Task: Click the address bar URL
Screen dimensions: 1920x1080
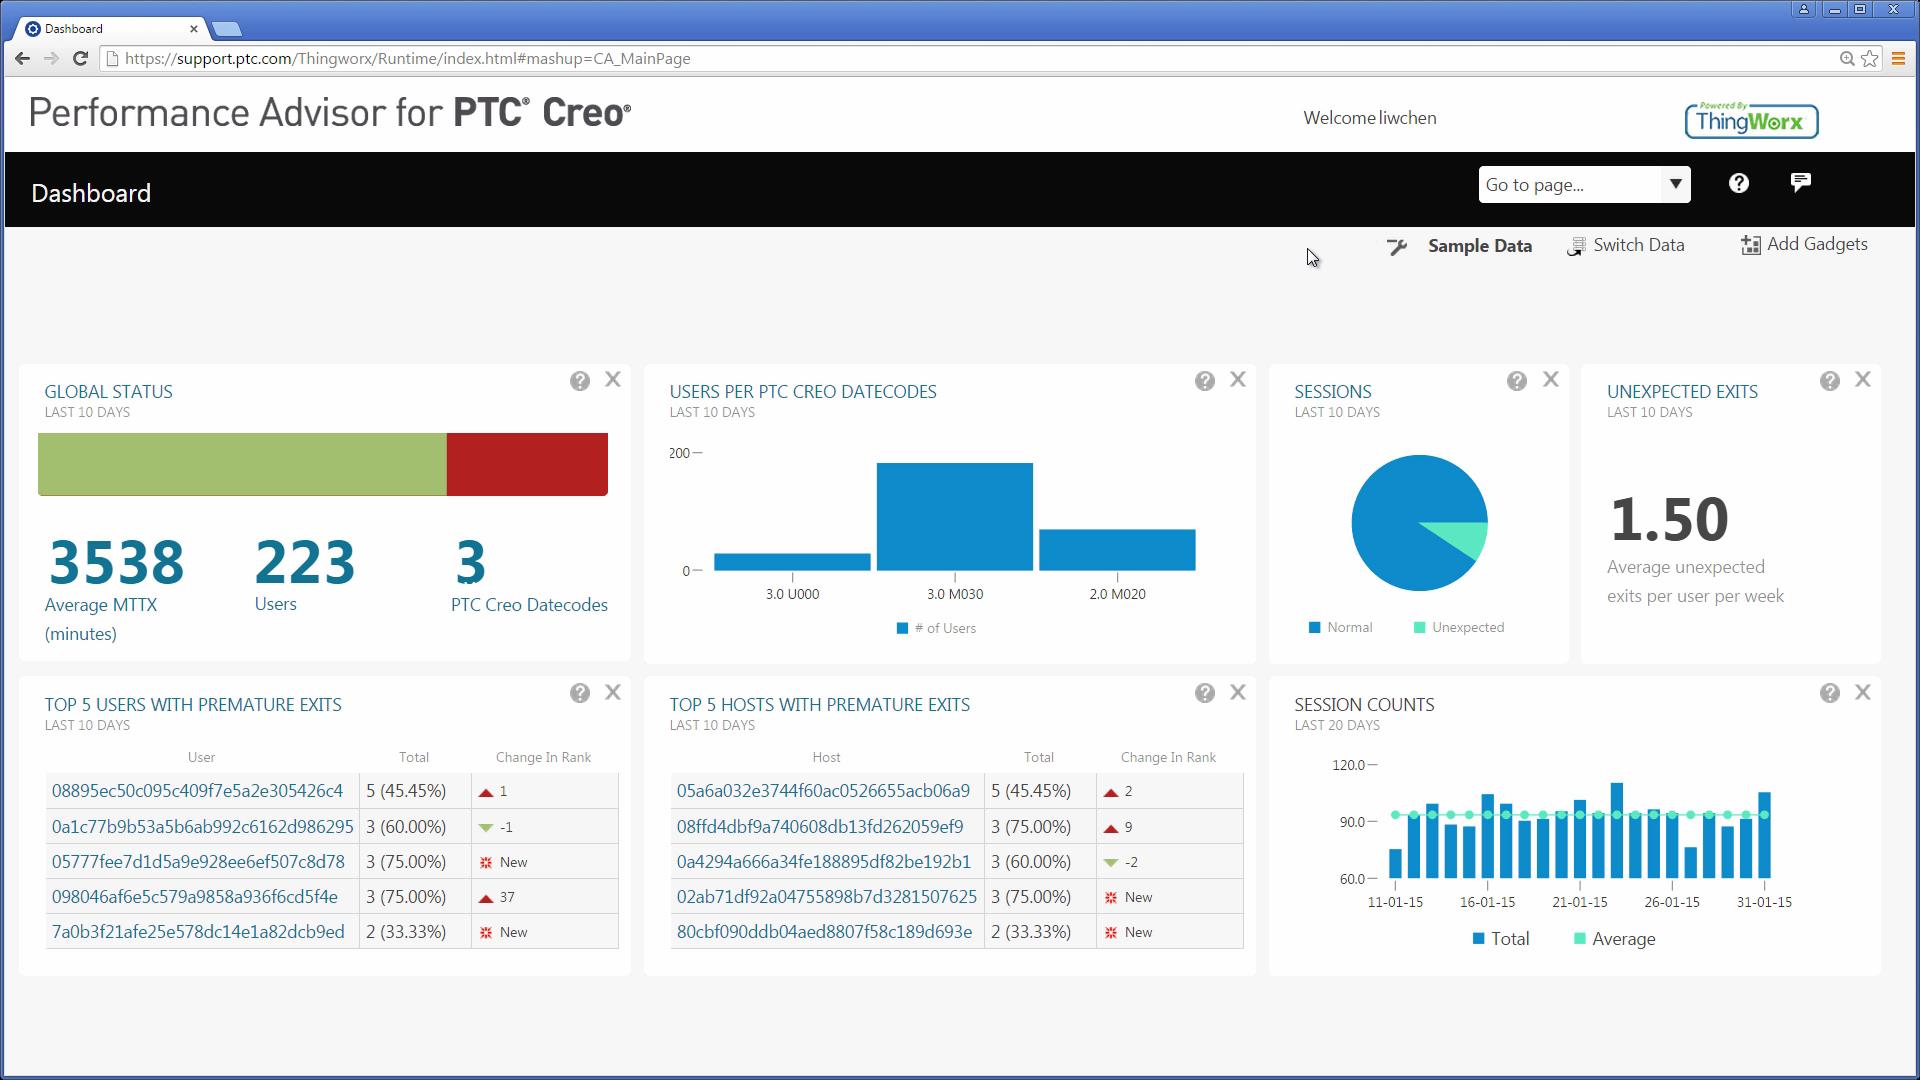Action: [407, 59]
